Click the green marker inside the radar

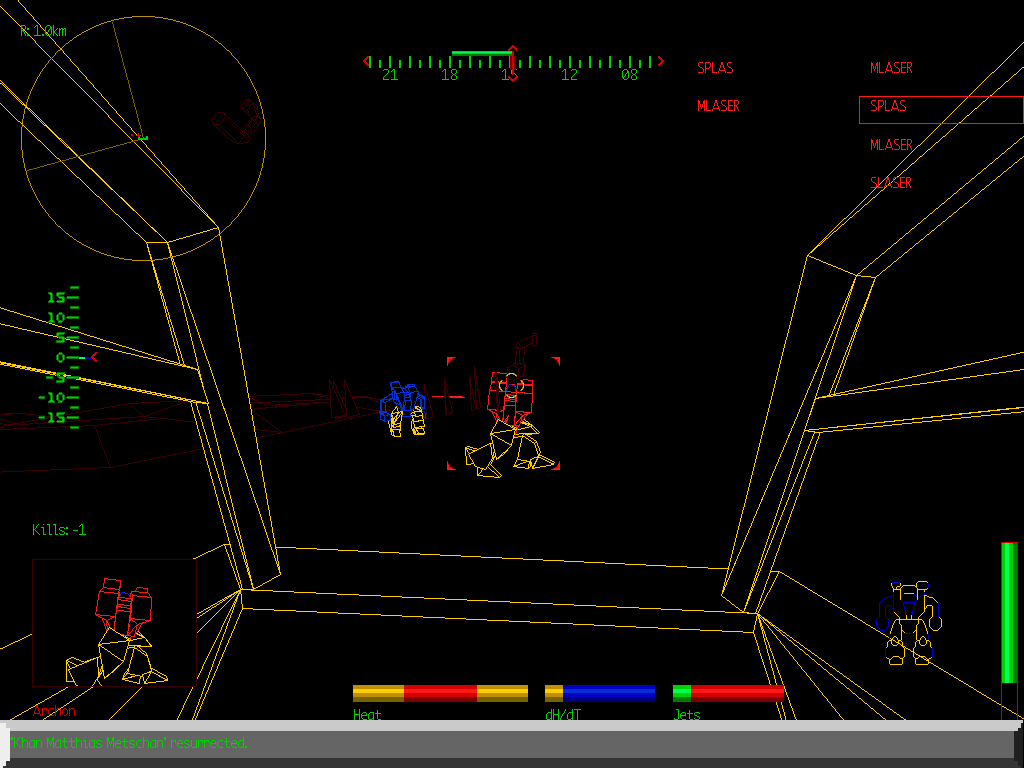coord(143,137)
